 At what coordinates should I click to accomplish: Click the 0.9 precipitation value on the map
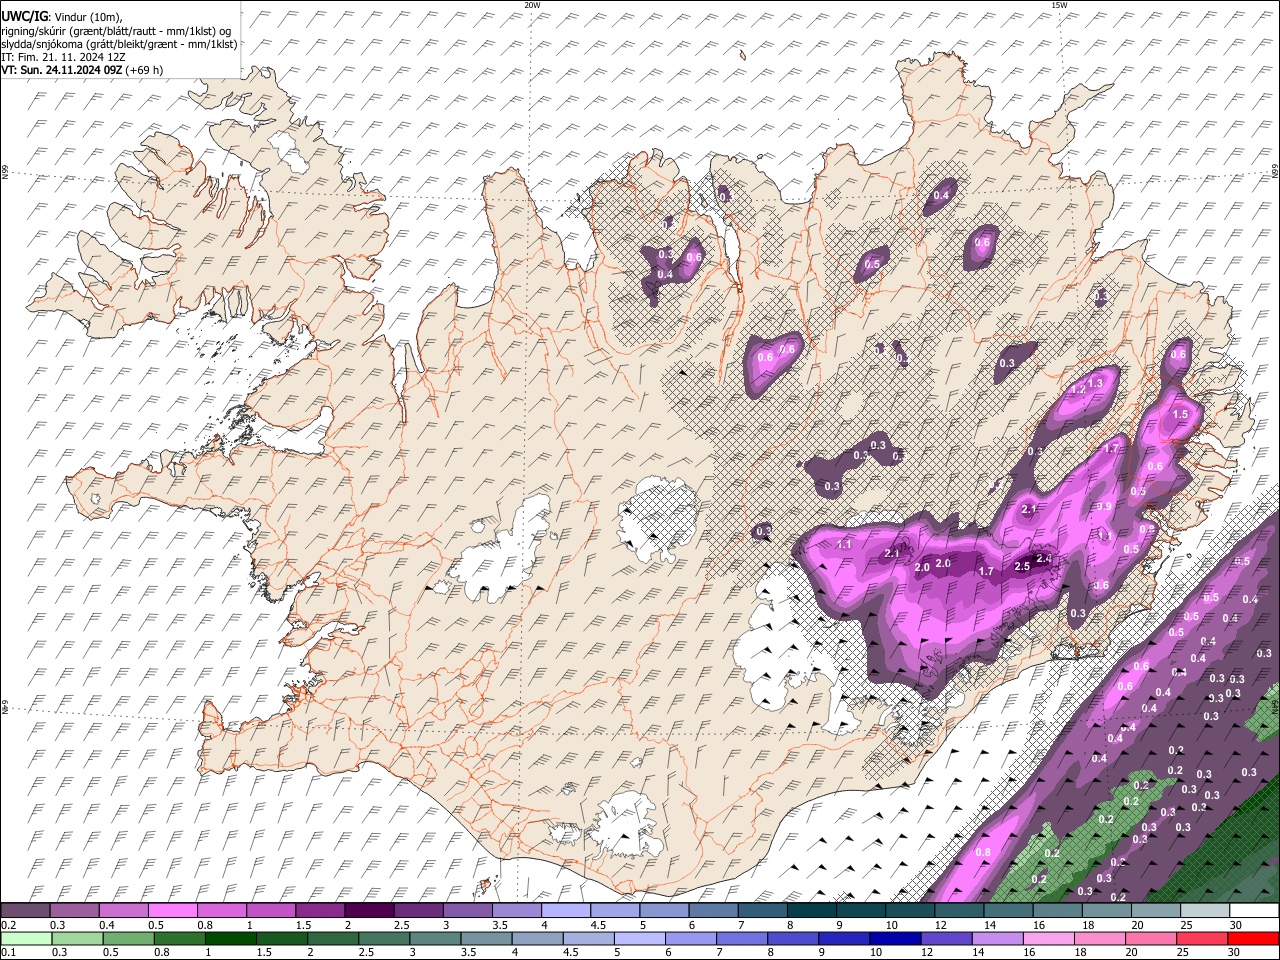coord(1104,507)
